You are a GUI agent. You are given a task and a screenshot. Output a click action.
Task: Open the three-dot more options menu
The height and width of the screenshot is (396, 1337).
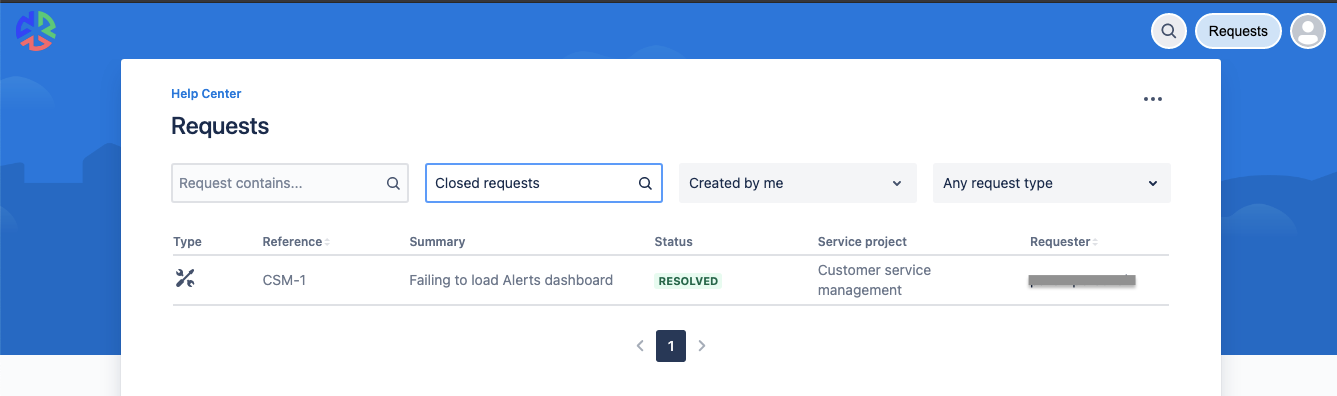point(1153,99)
